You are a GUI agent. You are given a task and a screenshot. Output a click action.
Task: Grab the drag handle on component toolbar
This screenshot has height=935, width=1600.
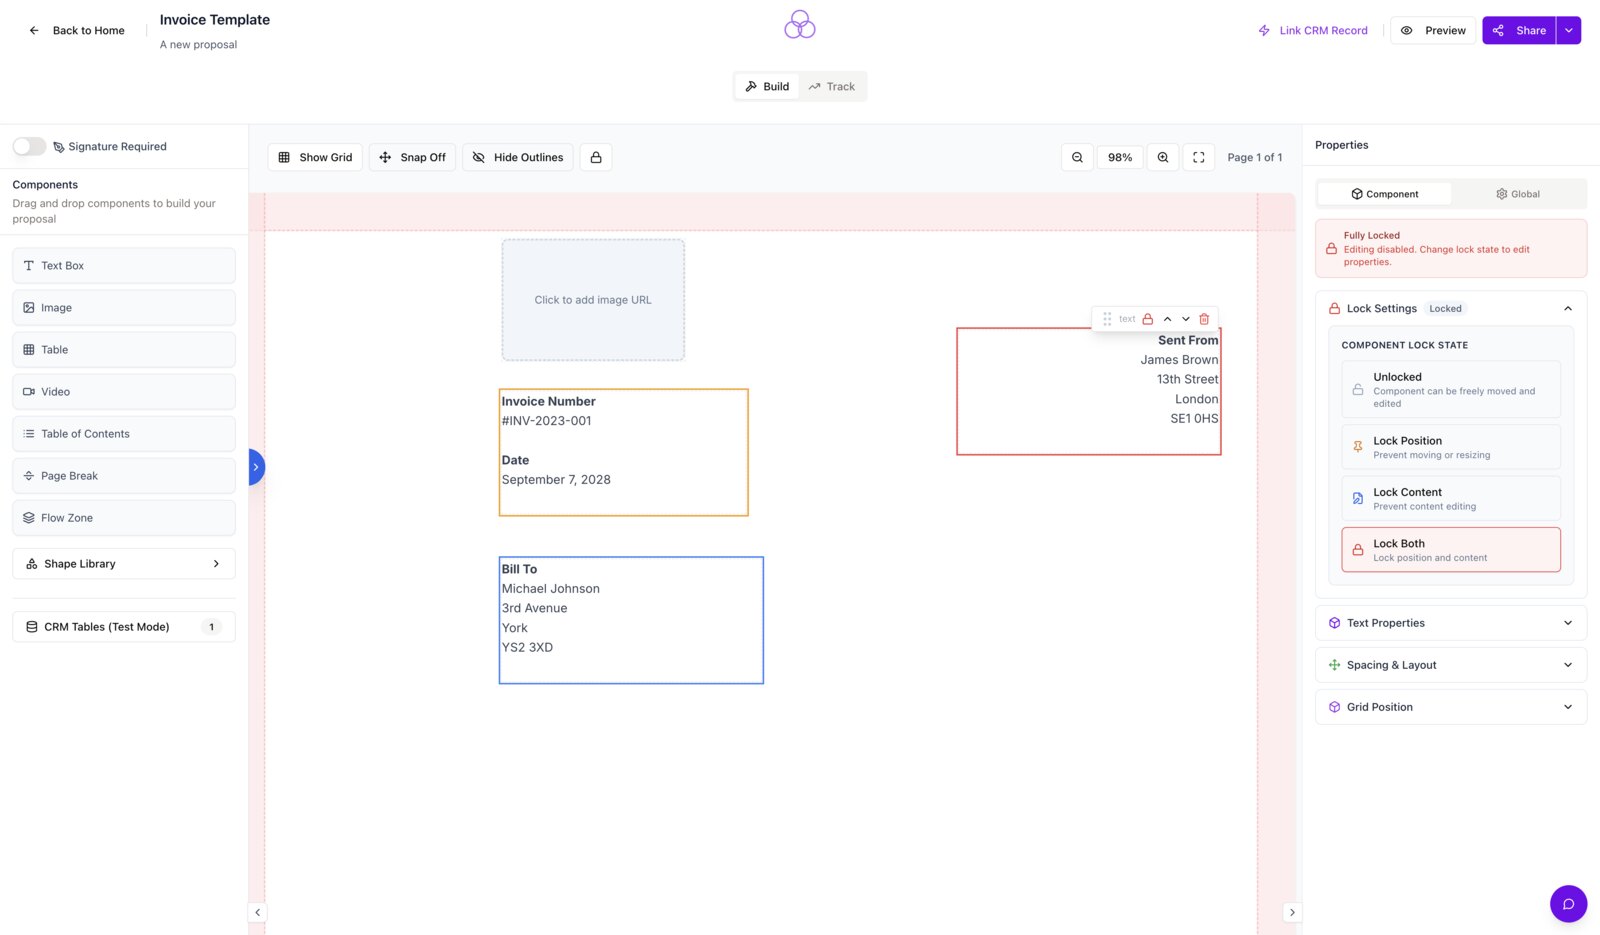tap(1107, 319)
